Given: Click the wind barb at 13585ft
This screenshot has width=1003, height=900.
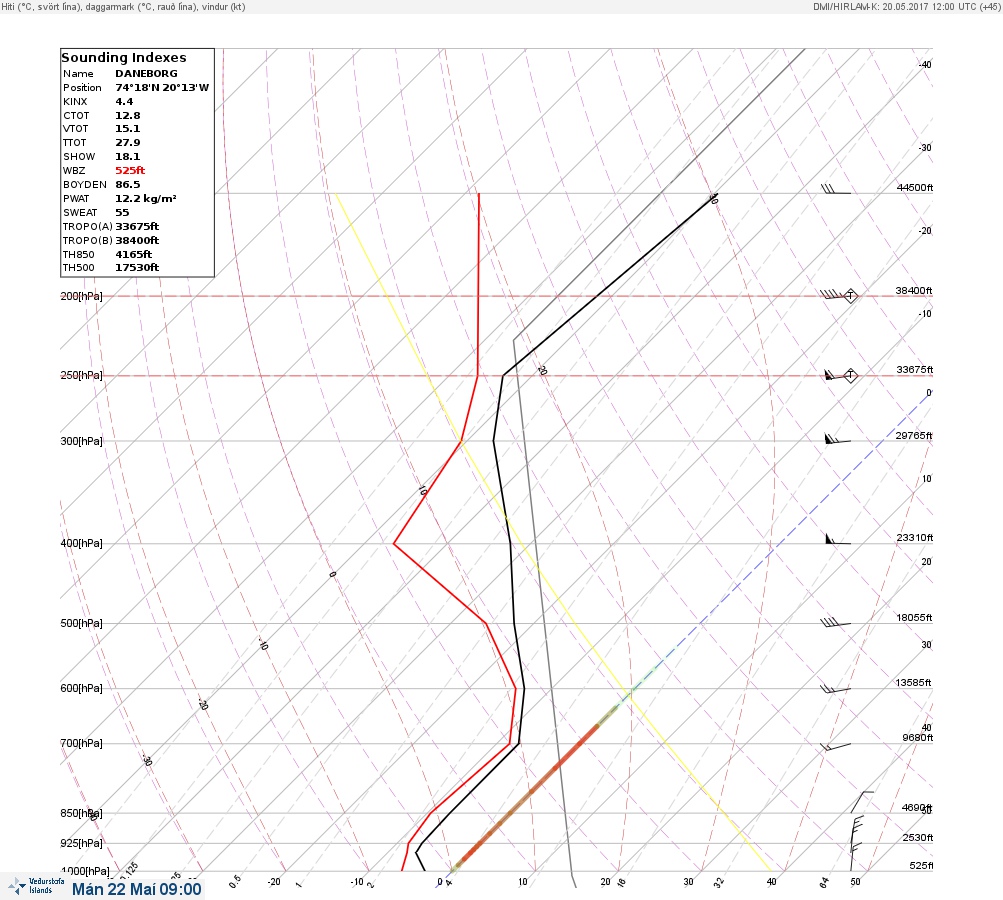Looking at the screenshot, I should (x=835, y=689).
